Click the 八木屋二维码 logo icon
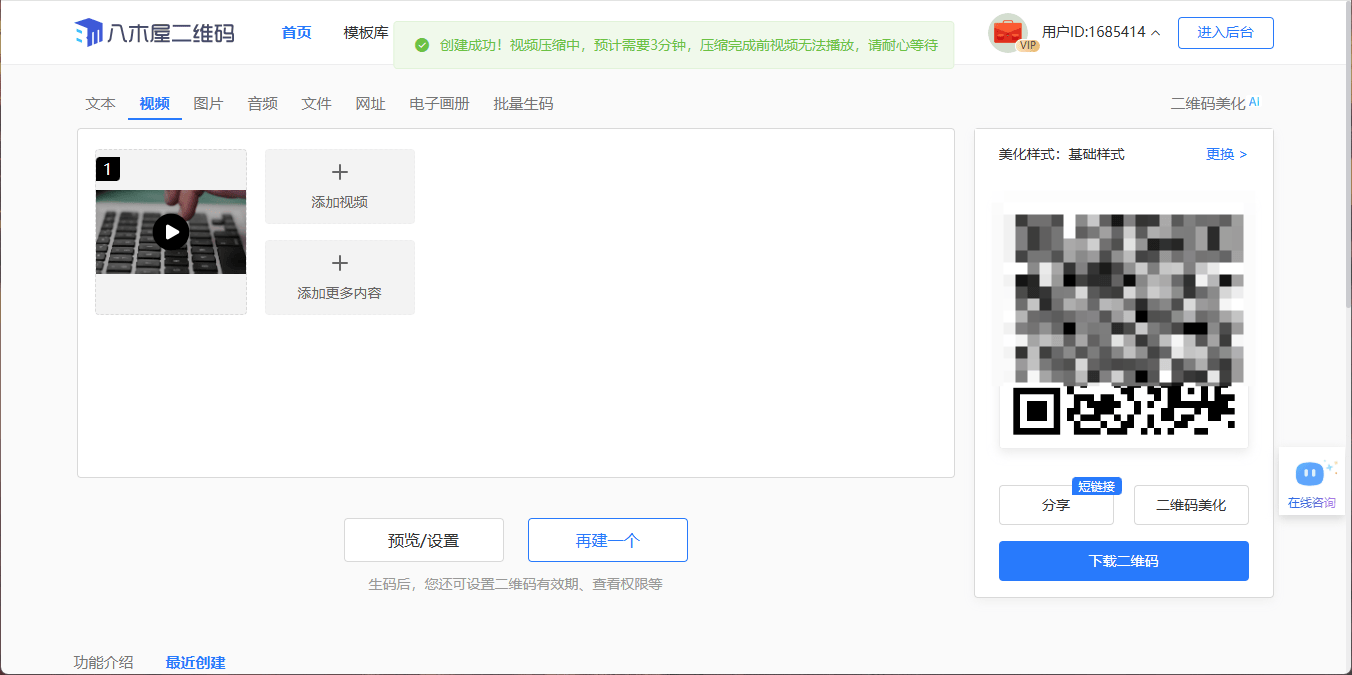The height and width of the screenshot is (675, 1352). (88, 33)
